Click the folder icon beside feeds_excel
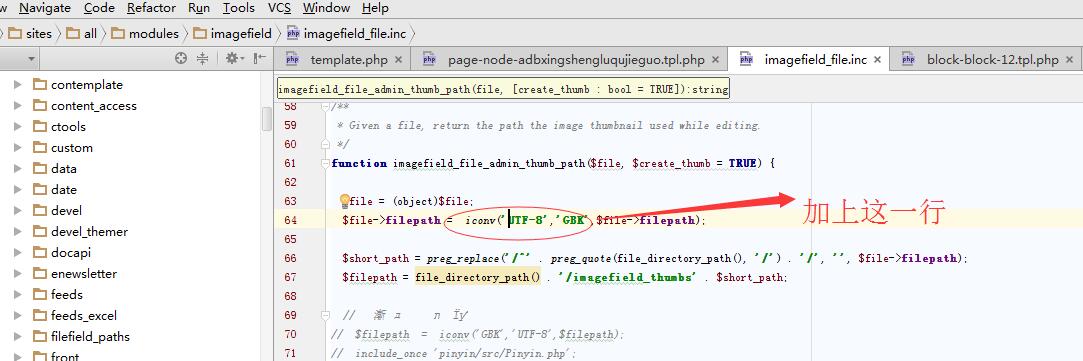This screenshot has width=1083, height=361. 39,315
